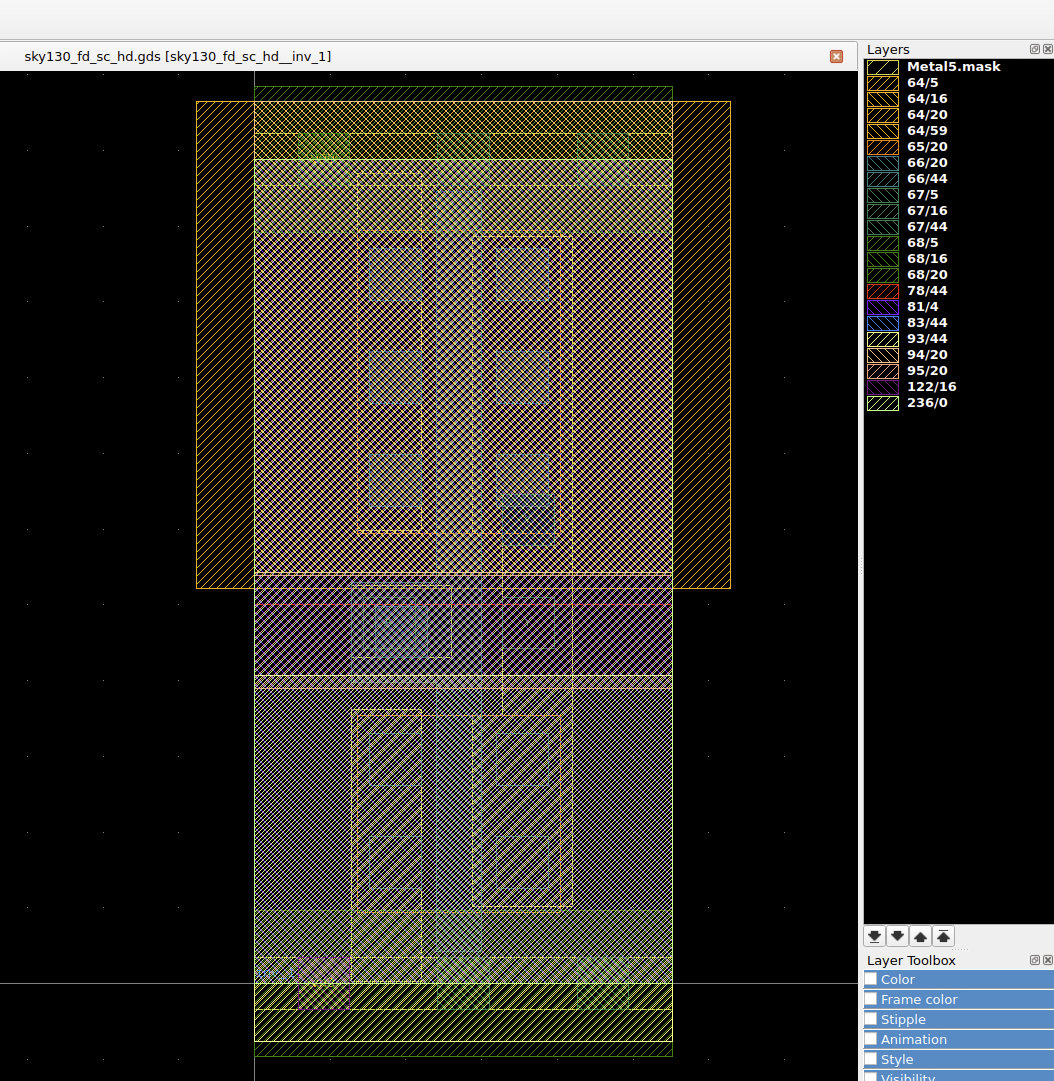Click the purple 81/4 layer swatch

click(x=882, y=307)
